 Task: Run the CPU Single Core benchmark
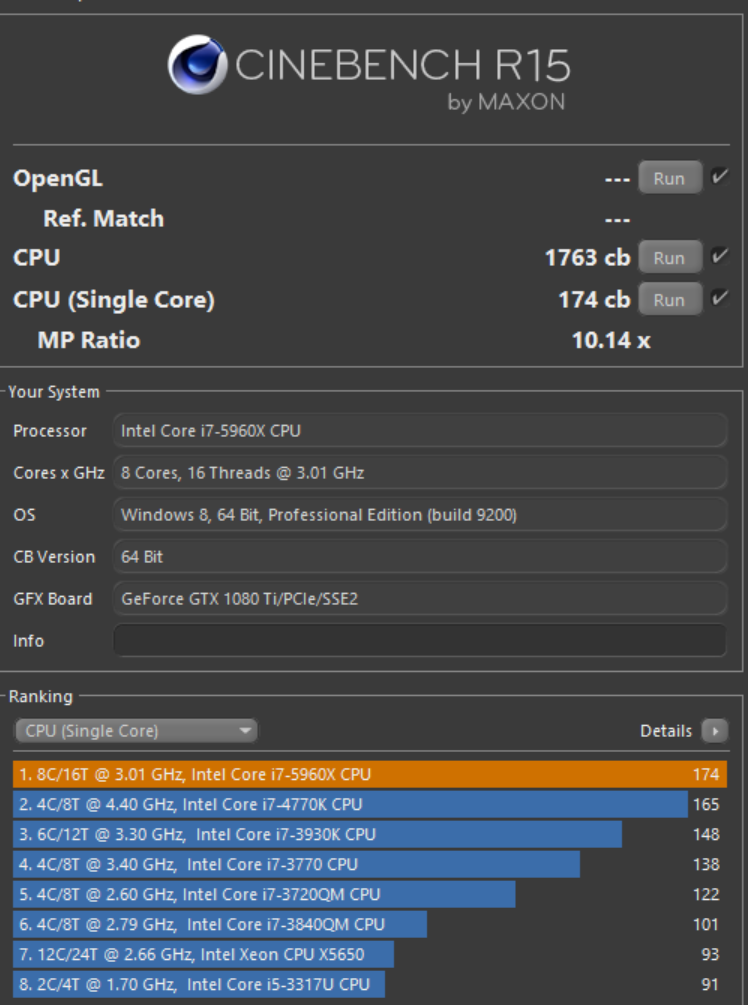coord(669,299)
